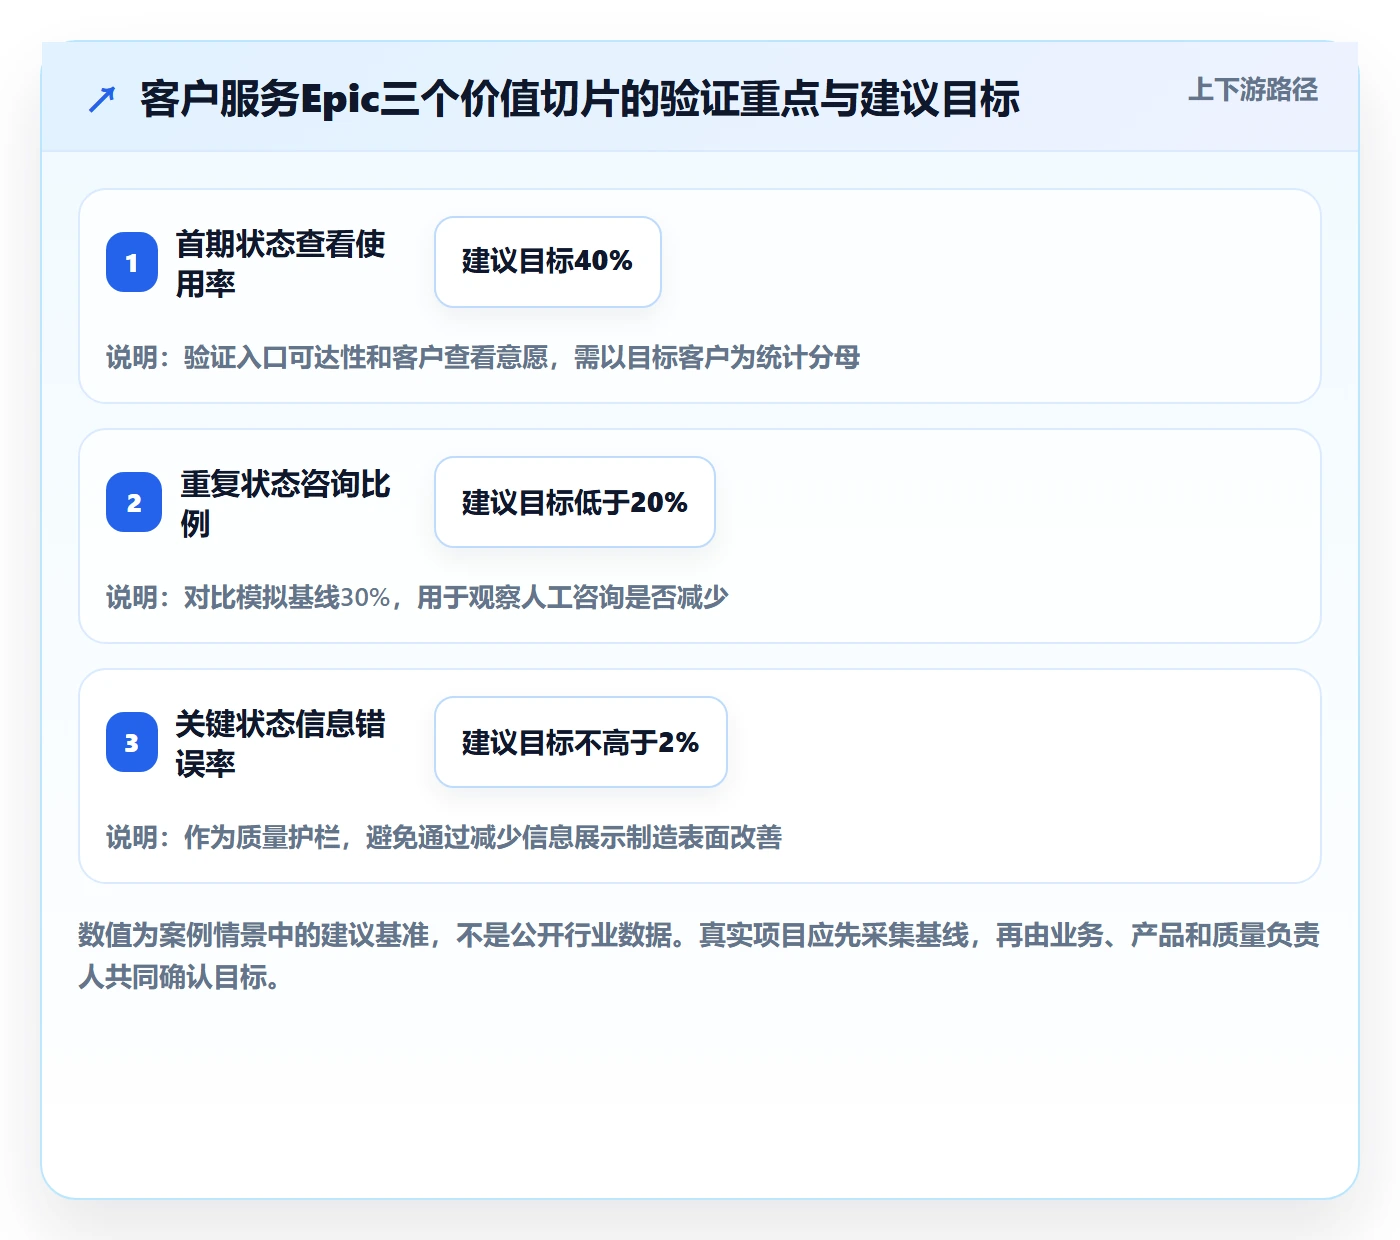Screen dimensions: 1400x1240
Task: Click the footer disclaimer starting 数值为案例情景中的建议基准
Action: tap(699, 956)
